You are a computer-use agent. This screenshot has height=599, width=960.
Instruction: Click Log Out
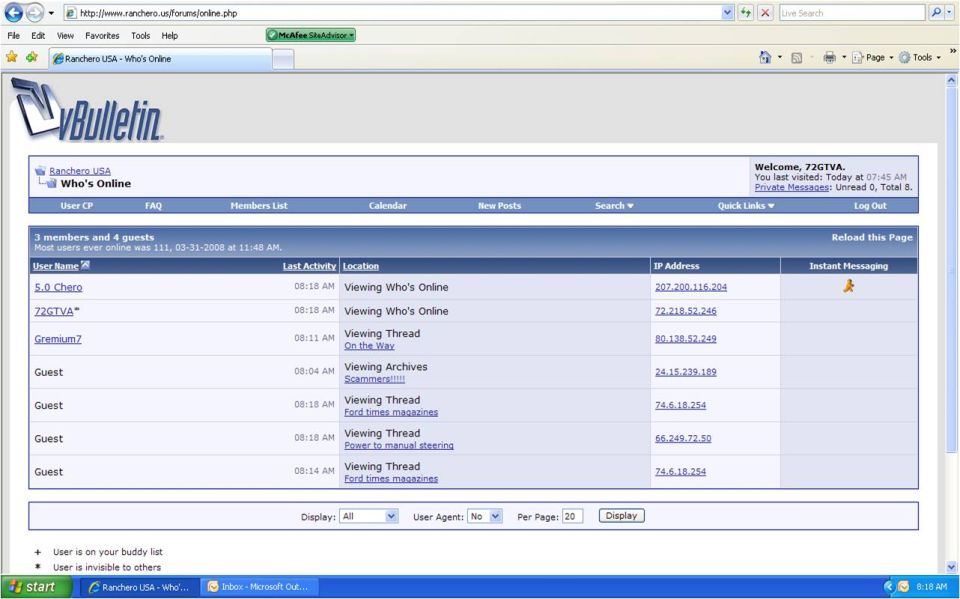(x=870, y=206)
